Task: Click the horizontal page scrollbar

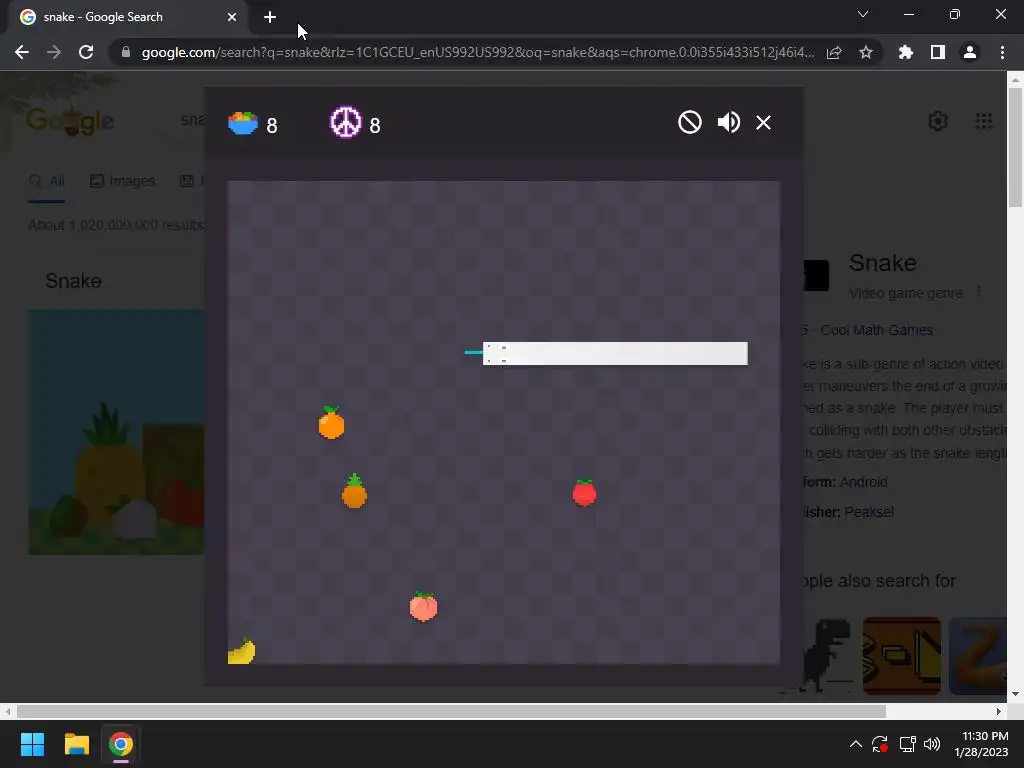Action: coord(451,711)
